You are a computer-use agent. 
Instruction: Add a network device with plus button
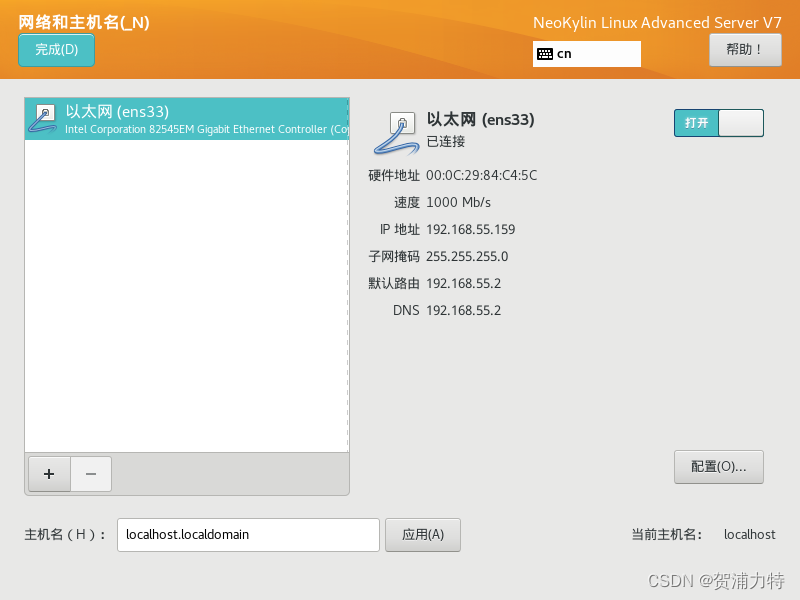pyautogui.click(x=49, y=474)
